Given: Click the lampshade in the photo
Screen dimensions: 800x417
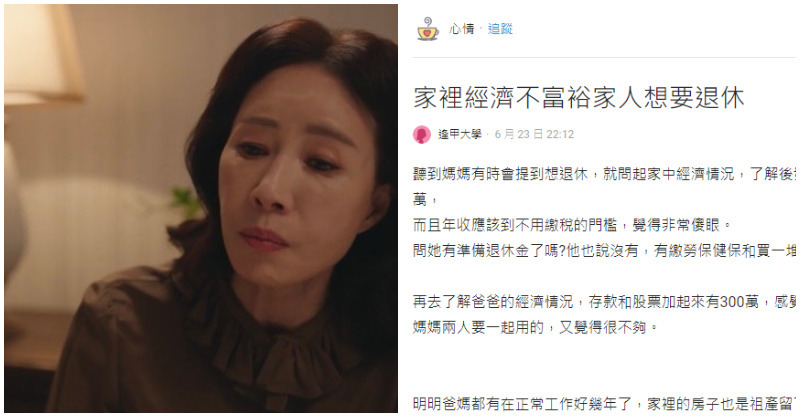Looking at the screenshot, I should click(41, 54).
